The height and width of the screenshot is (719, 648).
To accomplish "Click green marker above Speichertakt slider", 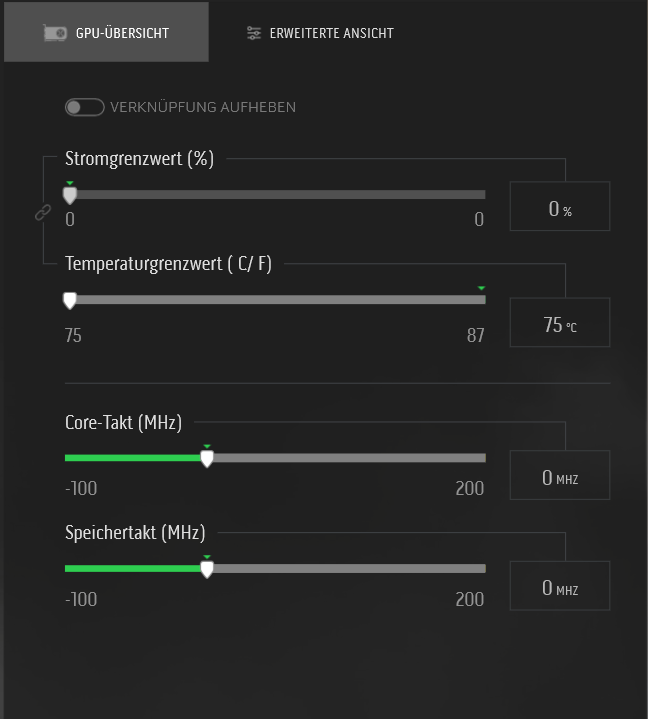I will pos(207,556).
